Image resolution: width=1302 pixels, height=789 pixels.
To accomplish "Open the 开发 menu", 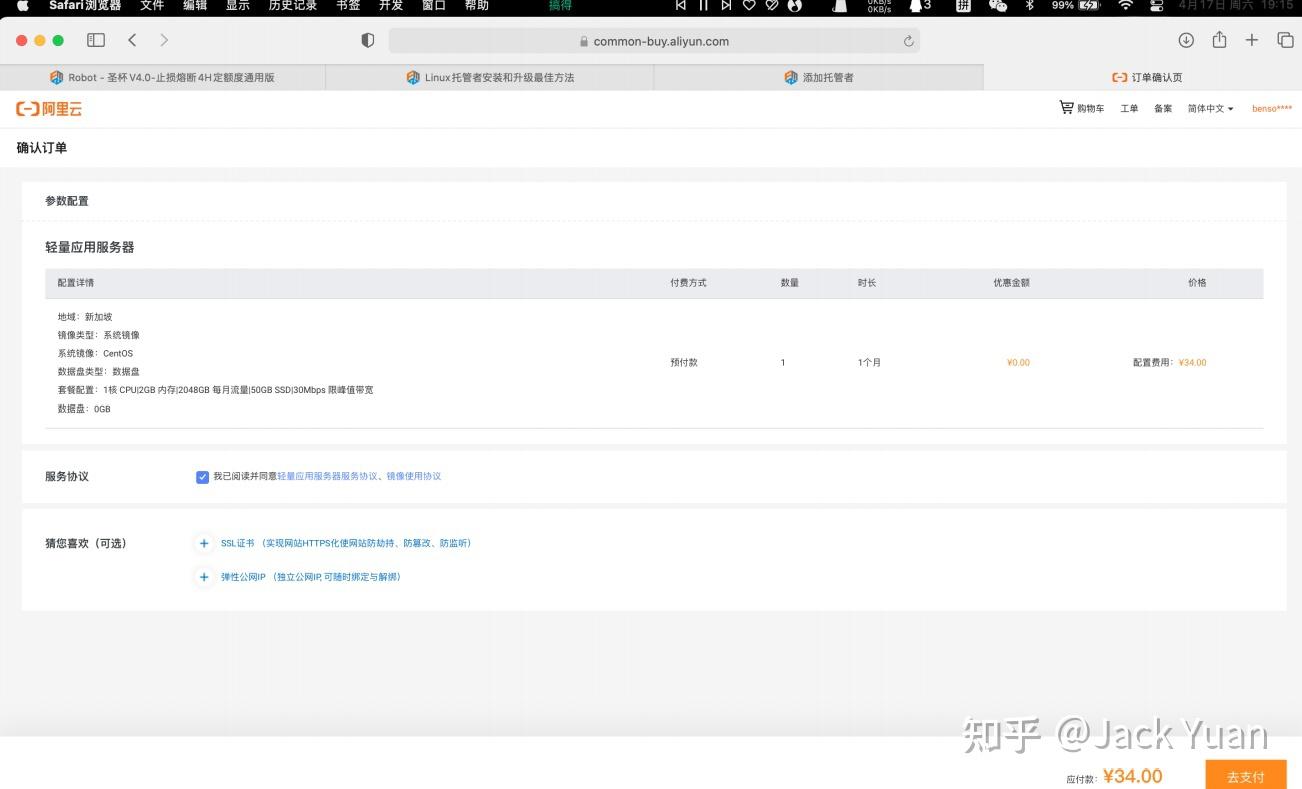I will pos(391,5).
